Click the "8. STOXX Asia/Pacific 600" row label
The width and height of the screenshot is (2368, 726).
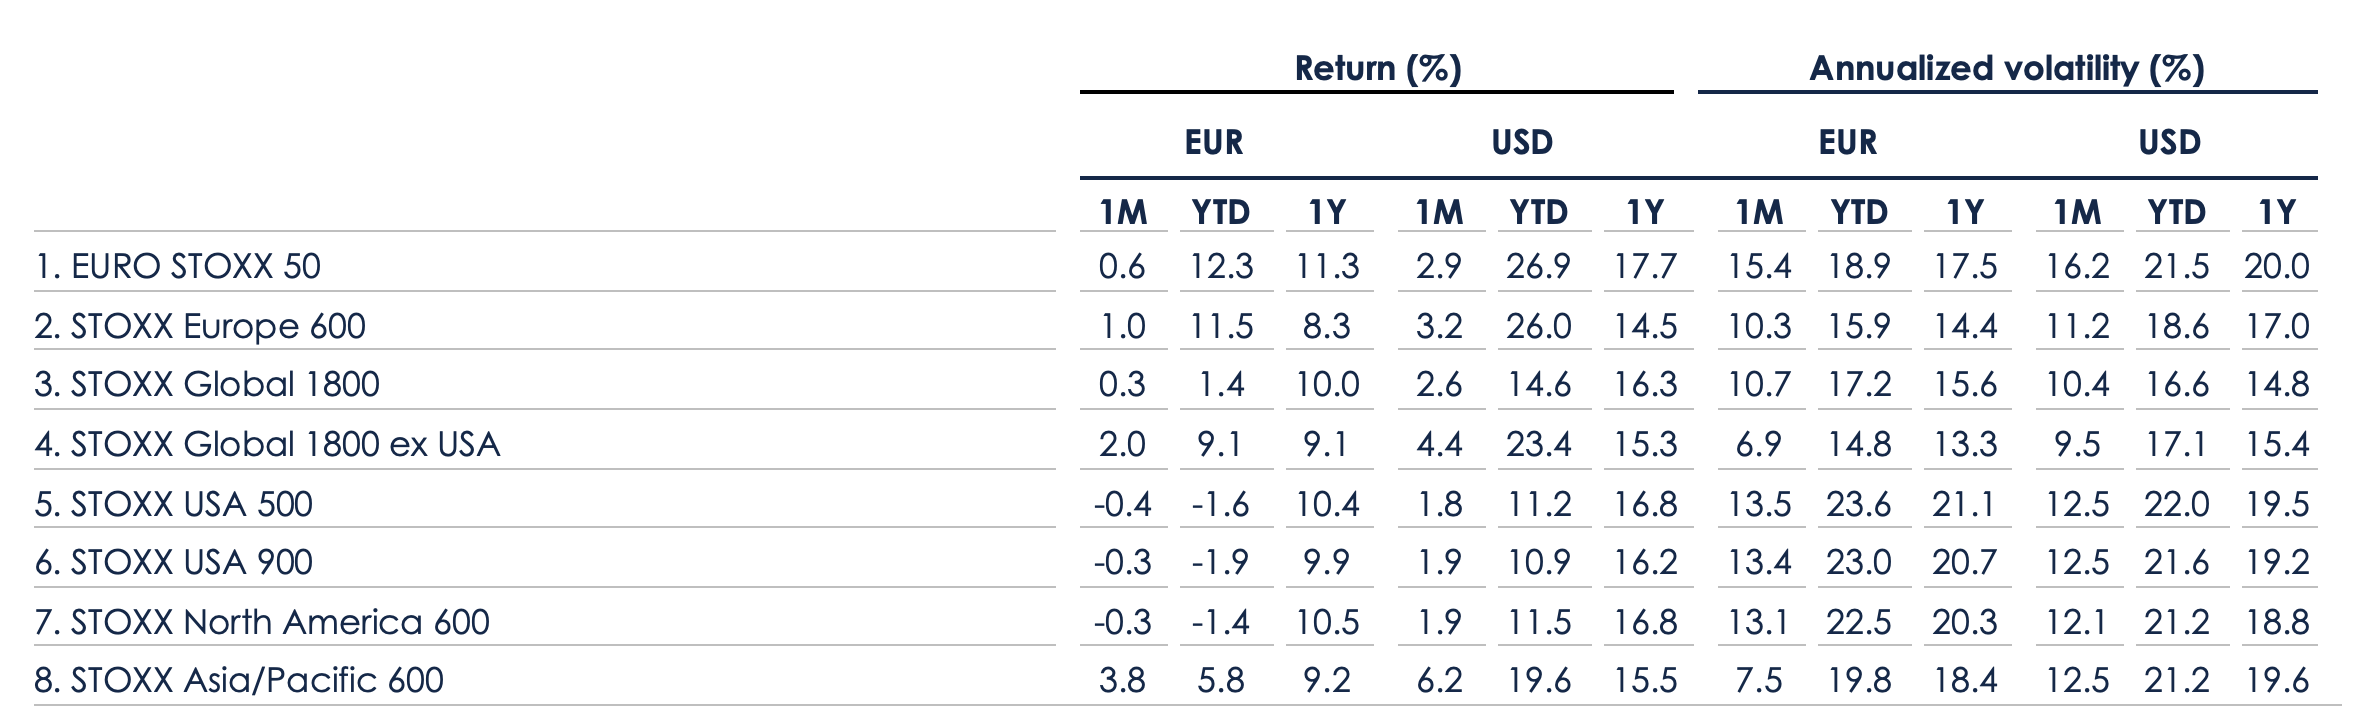239,680
